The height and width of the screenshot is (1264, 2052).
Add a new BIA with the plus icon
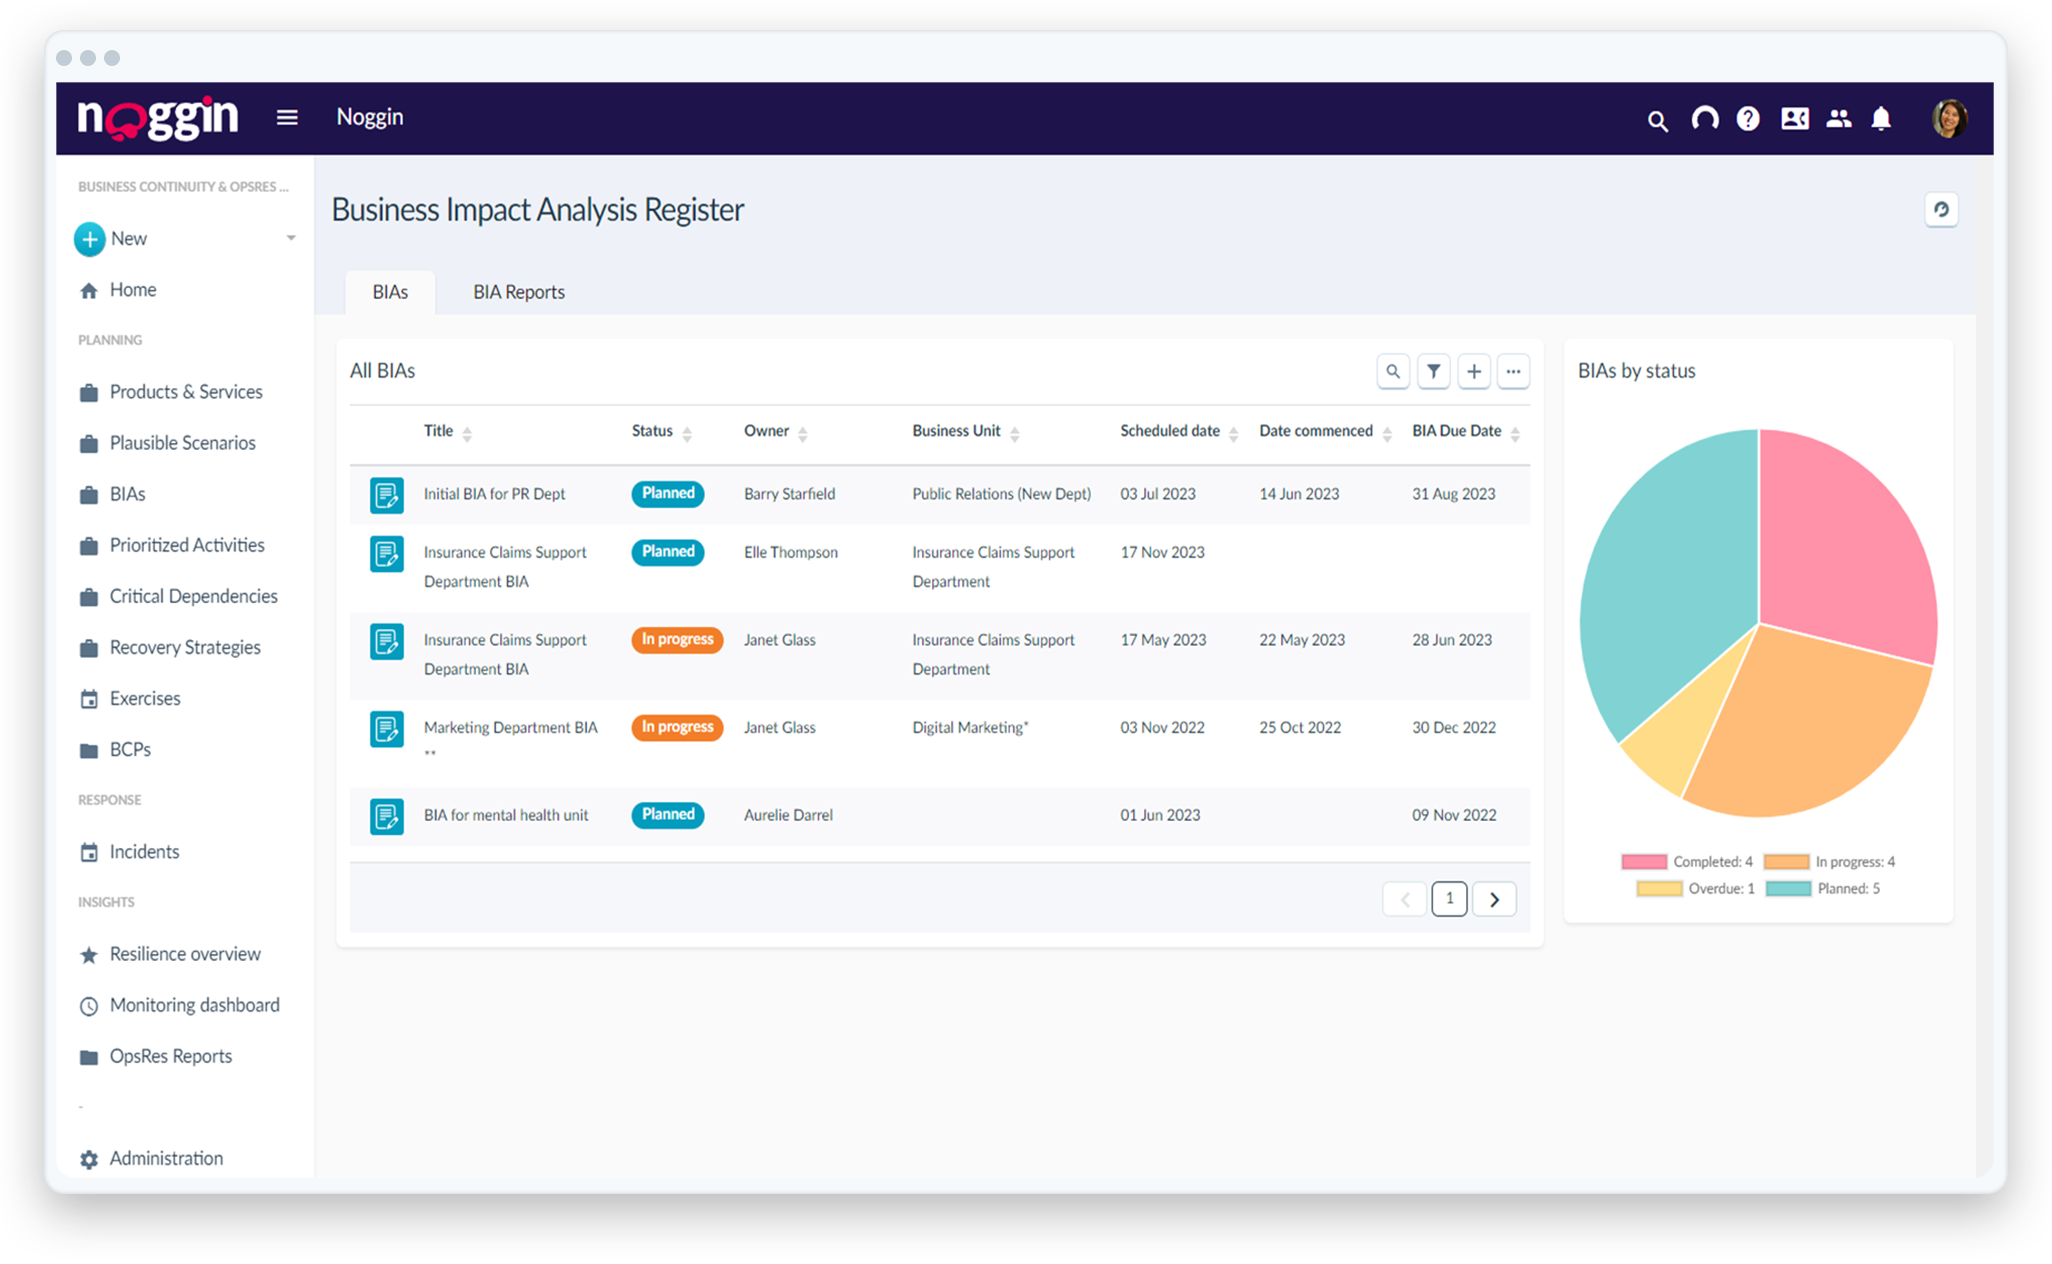tap(1474, 371)
